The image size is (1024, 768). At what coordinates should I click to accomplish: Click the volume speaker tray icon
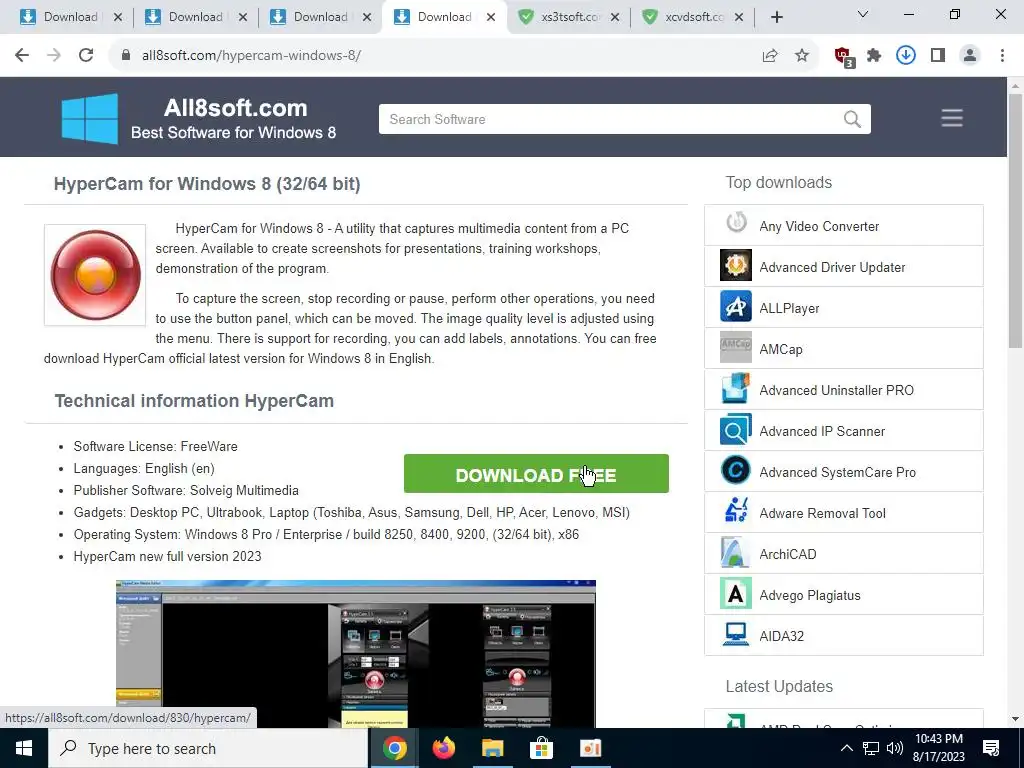click(x=895, y=748)
